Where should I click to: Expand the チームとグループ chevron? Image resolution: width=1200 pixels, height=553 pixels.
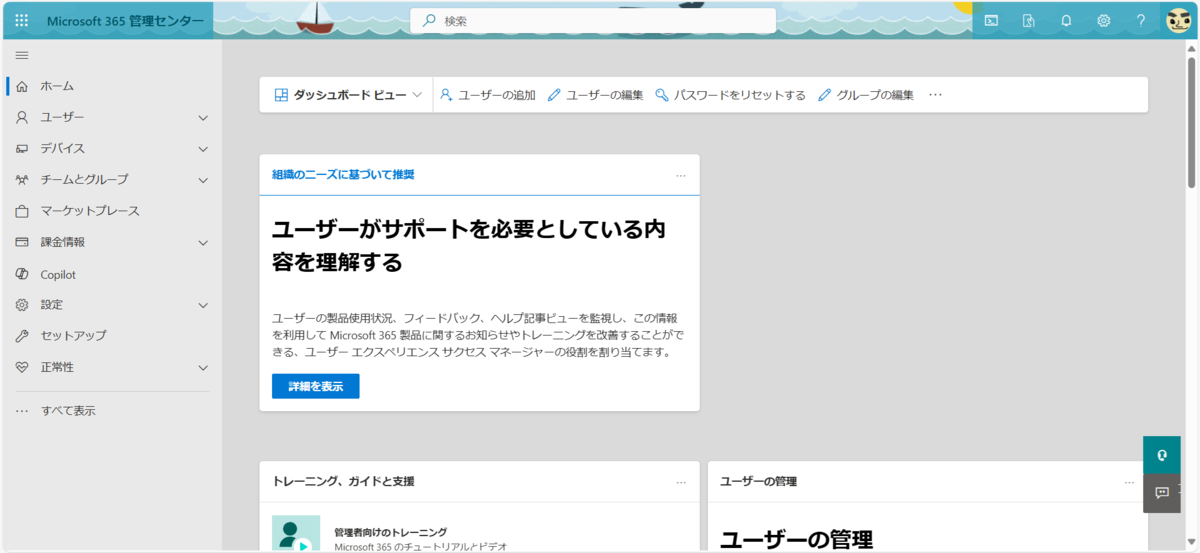(203, 180)
